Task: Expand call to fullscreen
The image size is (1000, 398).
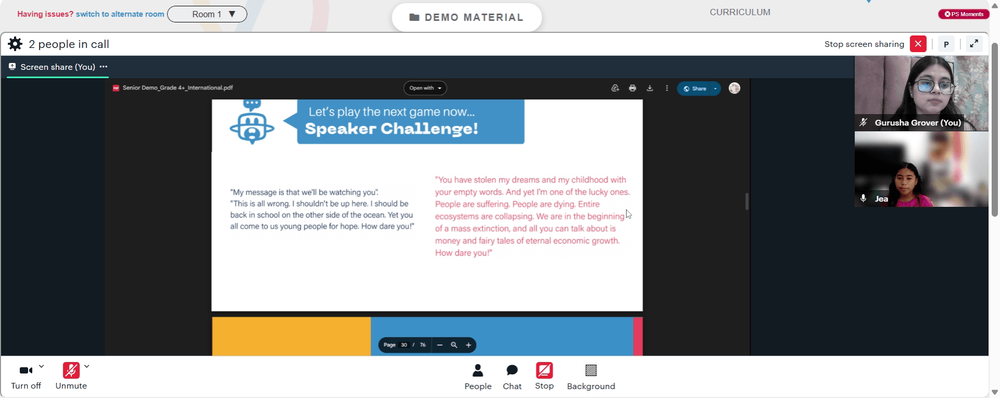Action: [x=973, y=44]
